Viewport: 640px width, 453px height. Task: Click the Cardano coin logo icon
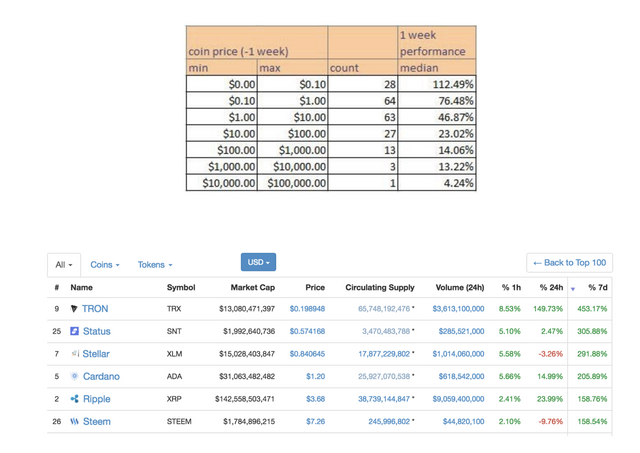(74, 376)
